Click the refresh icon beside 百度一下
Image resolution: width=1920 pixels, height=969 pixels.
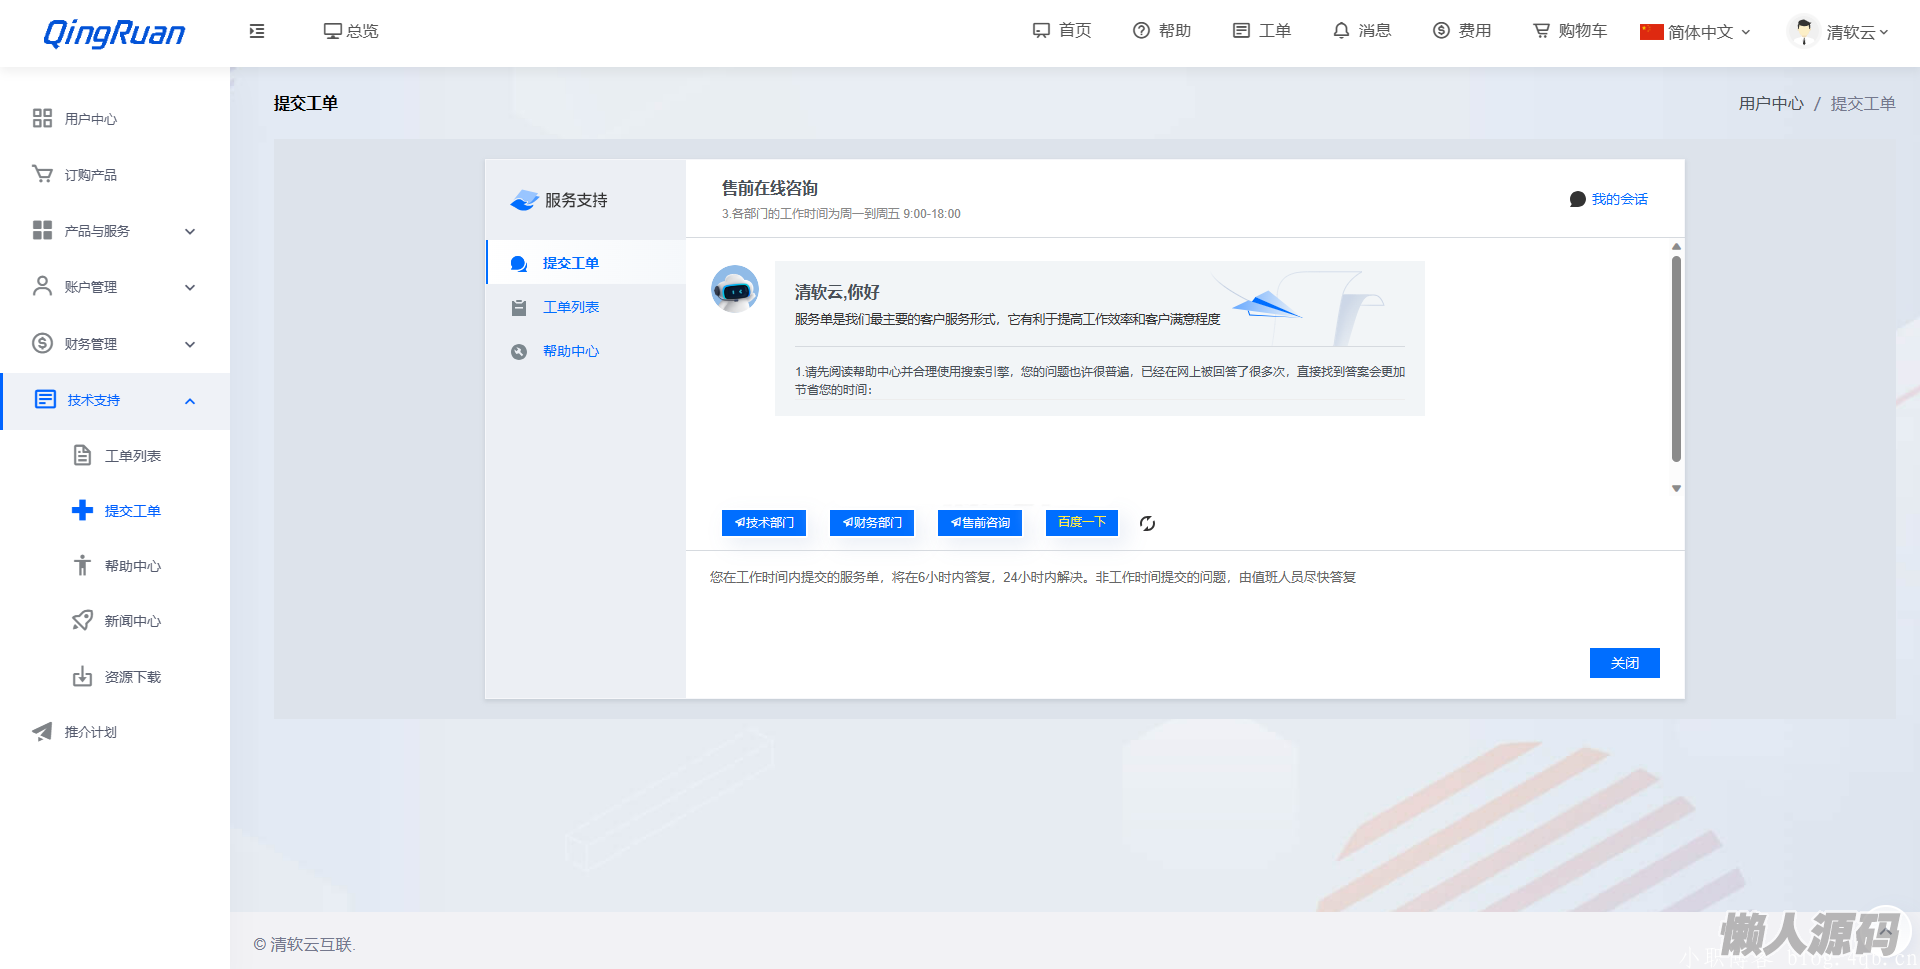1147,523
